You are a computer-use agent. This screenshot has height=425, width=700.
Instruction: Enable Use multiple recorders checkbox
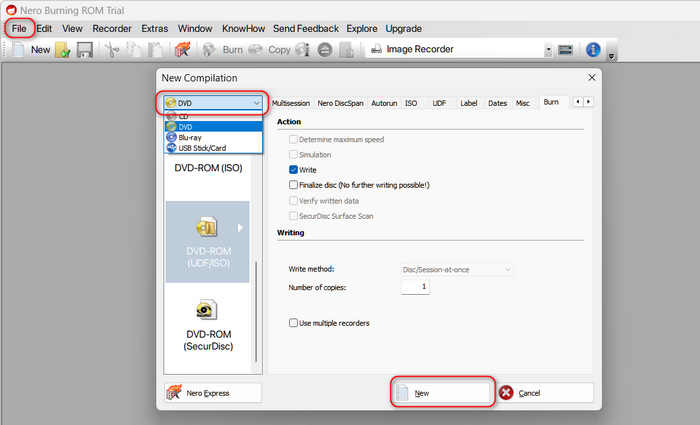point(293,323)
